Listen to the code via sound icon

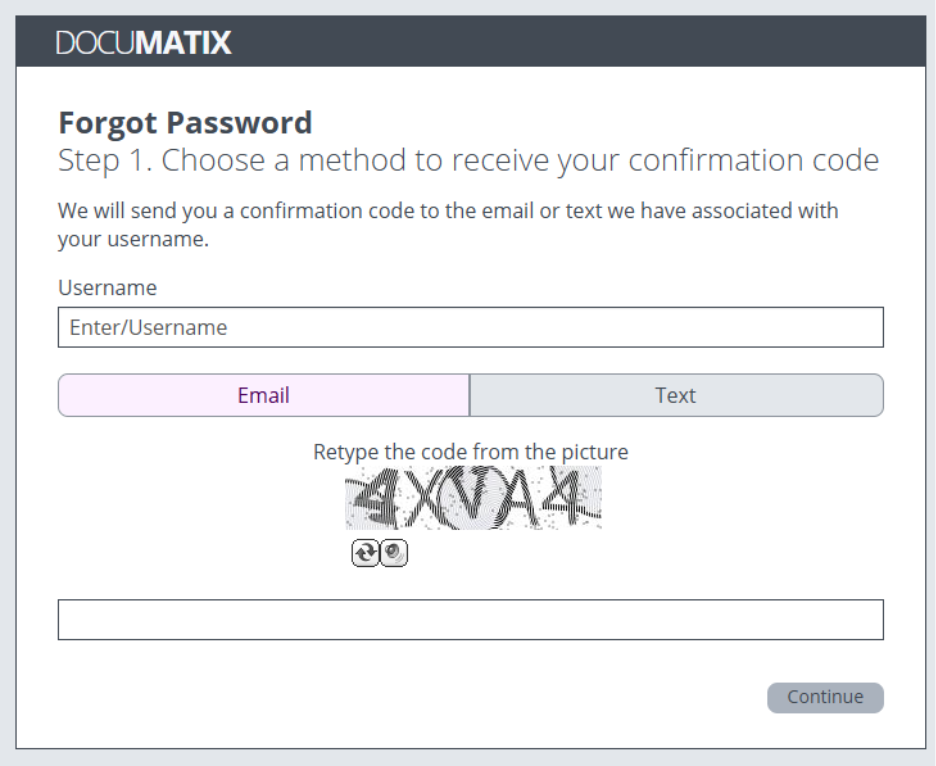(x=395, y=554)
